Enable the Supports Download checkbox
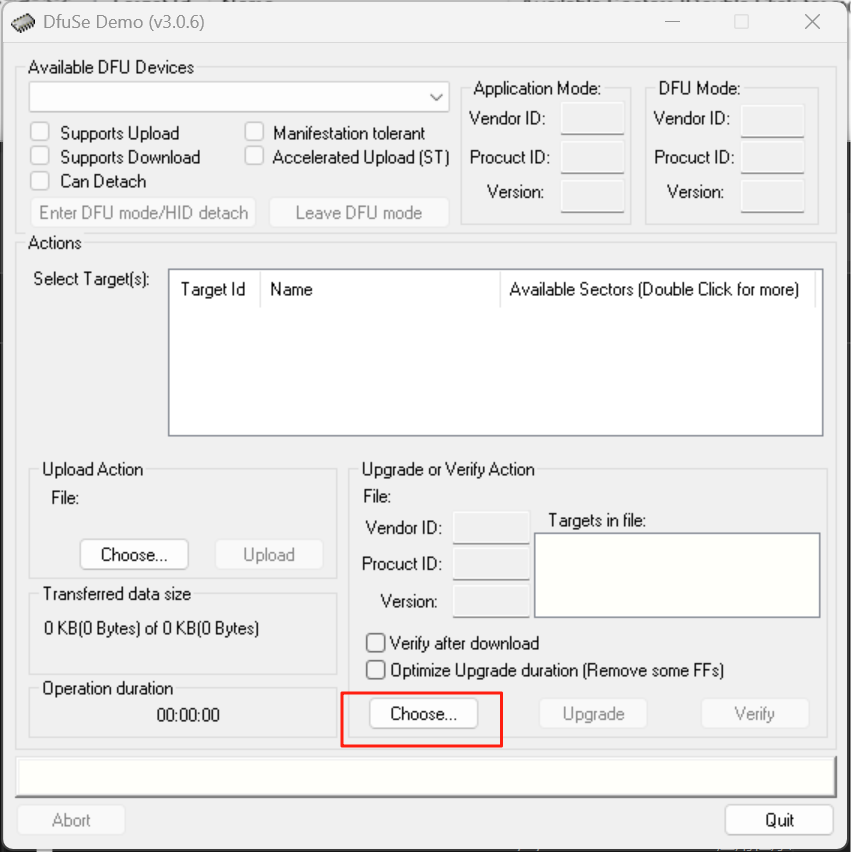Viewport: 851px width, 852px height. click(x=39, y=156)
